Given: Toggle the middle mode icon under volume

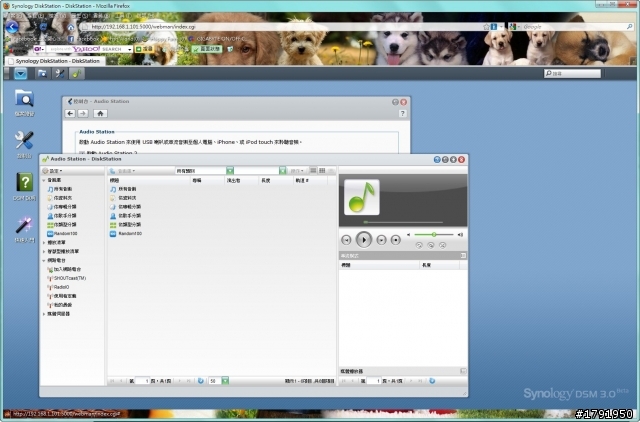Looking at the screenshot, I should point(431,245).
